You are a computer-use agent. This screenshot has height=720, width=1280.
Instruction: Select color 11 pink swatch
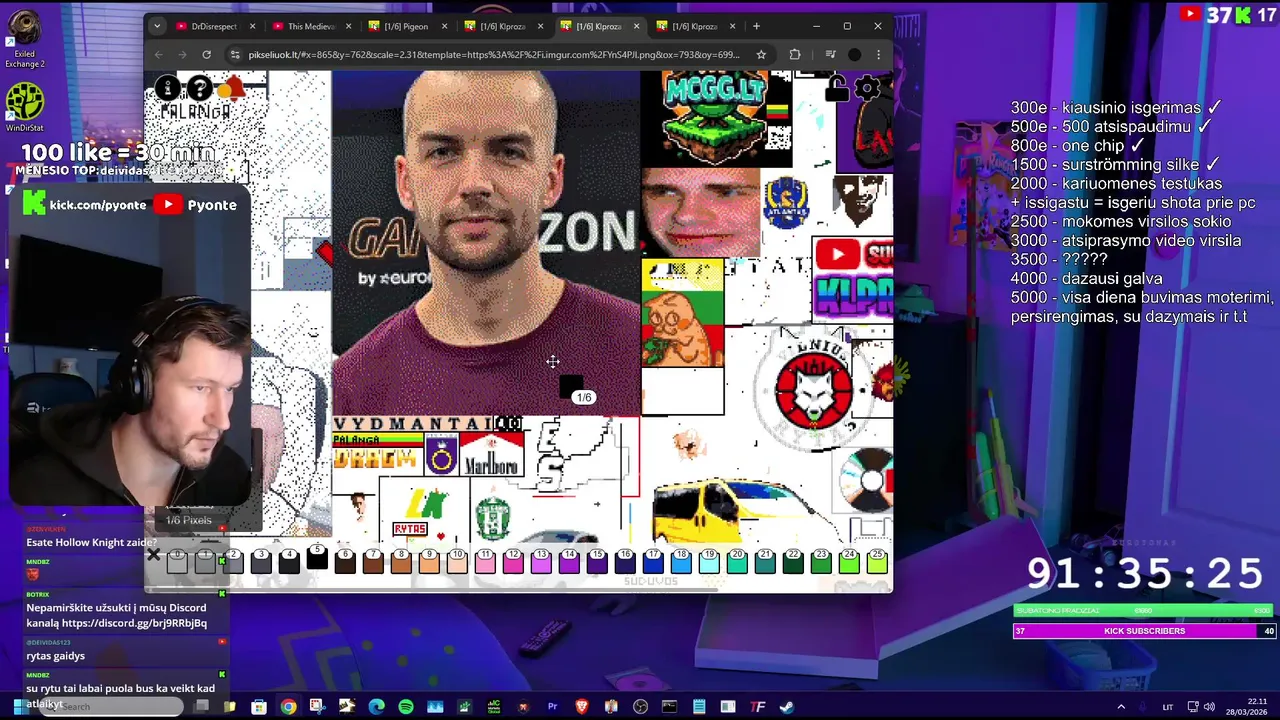485,561
